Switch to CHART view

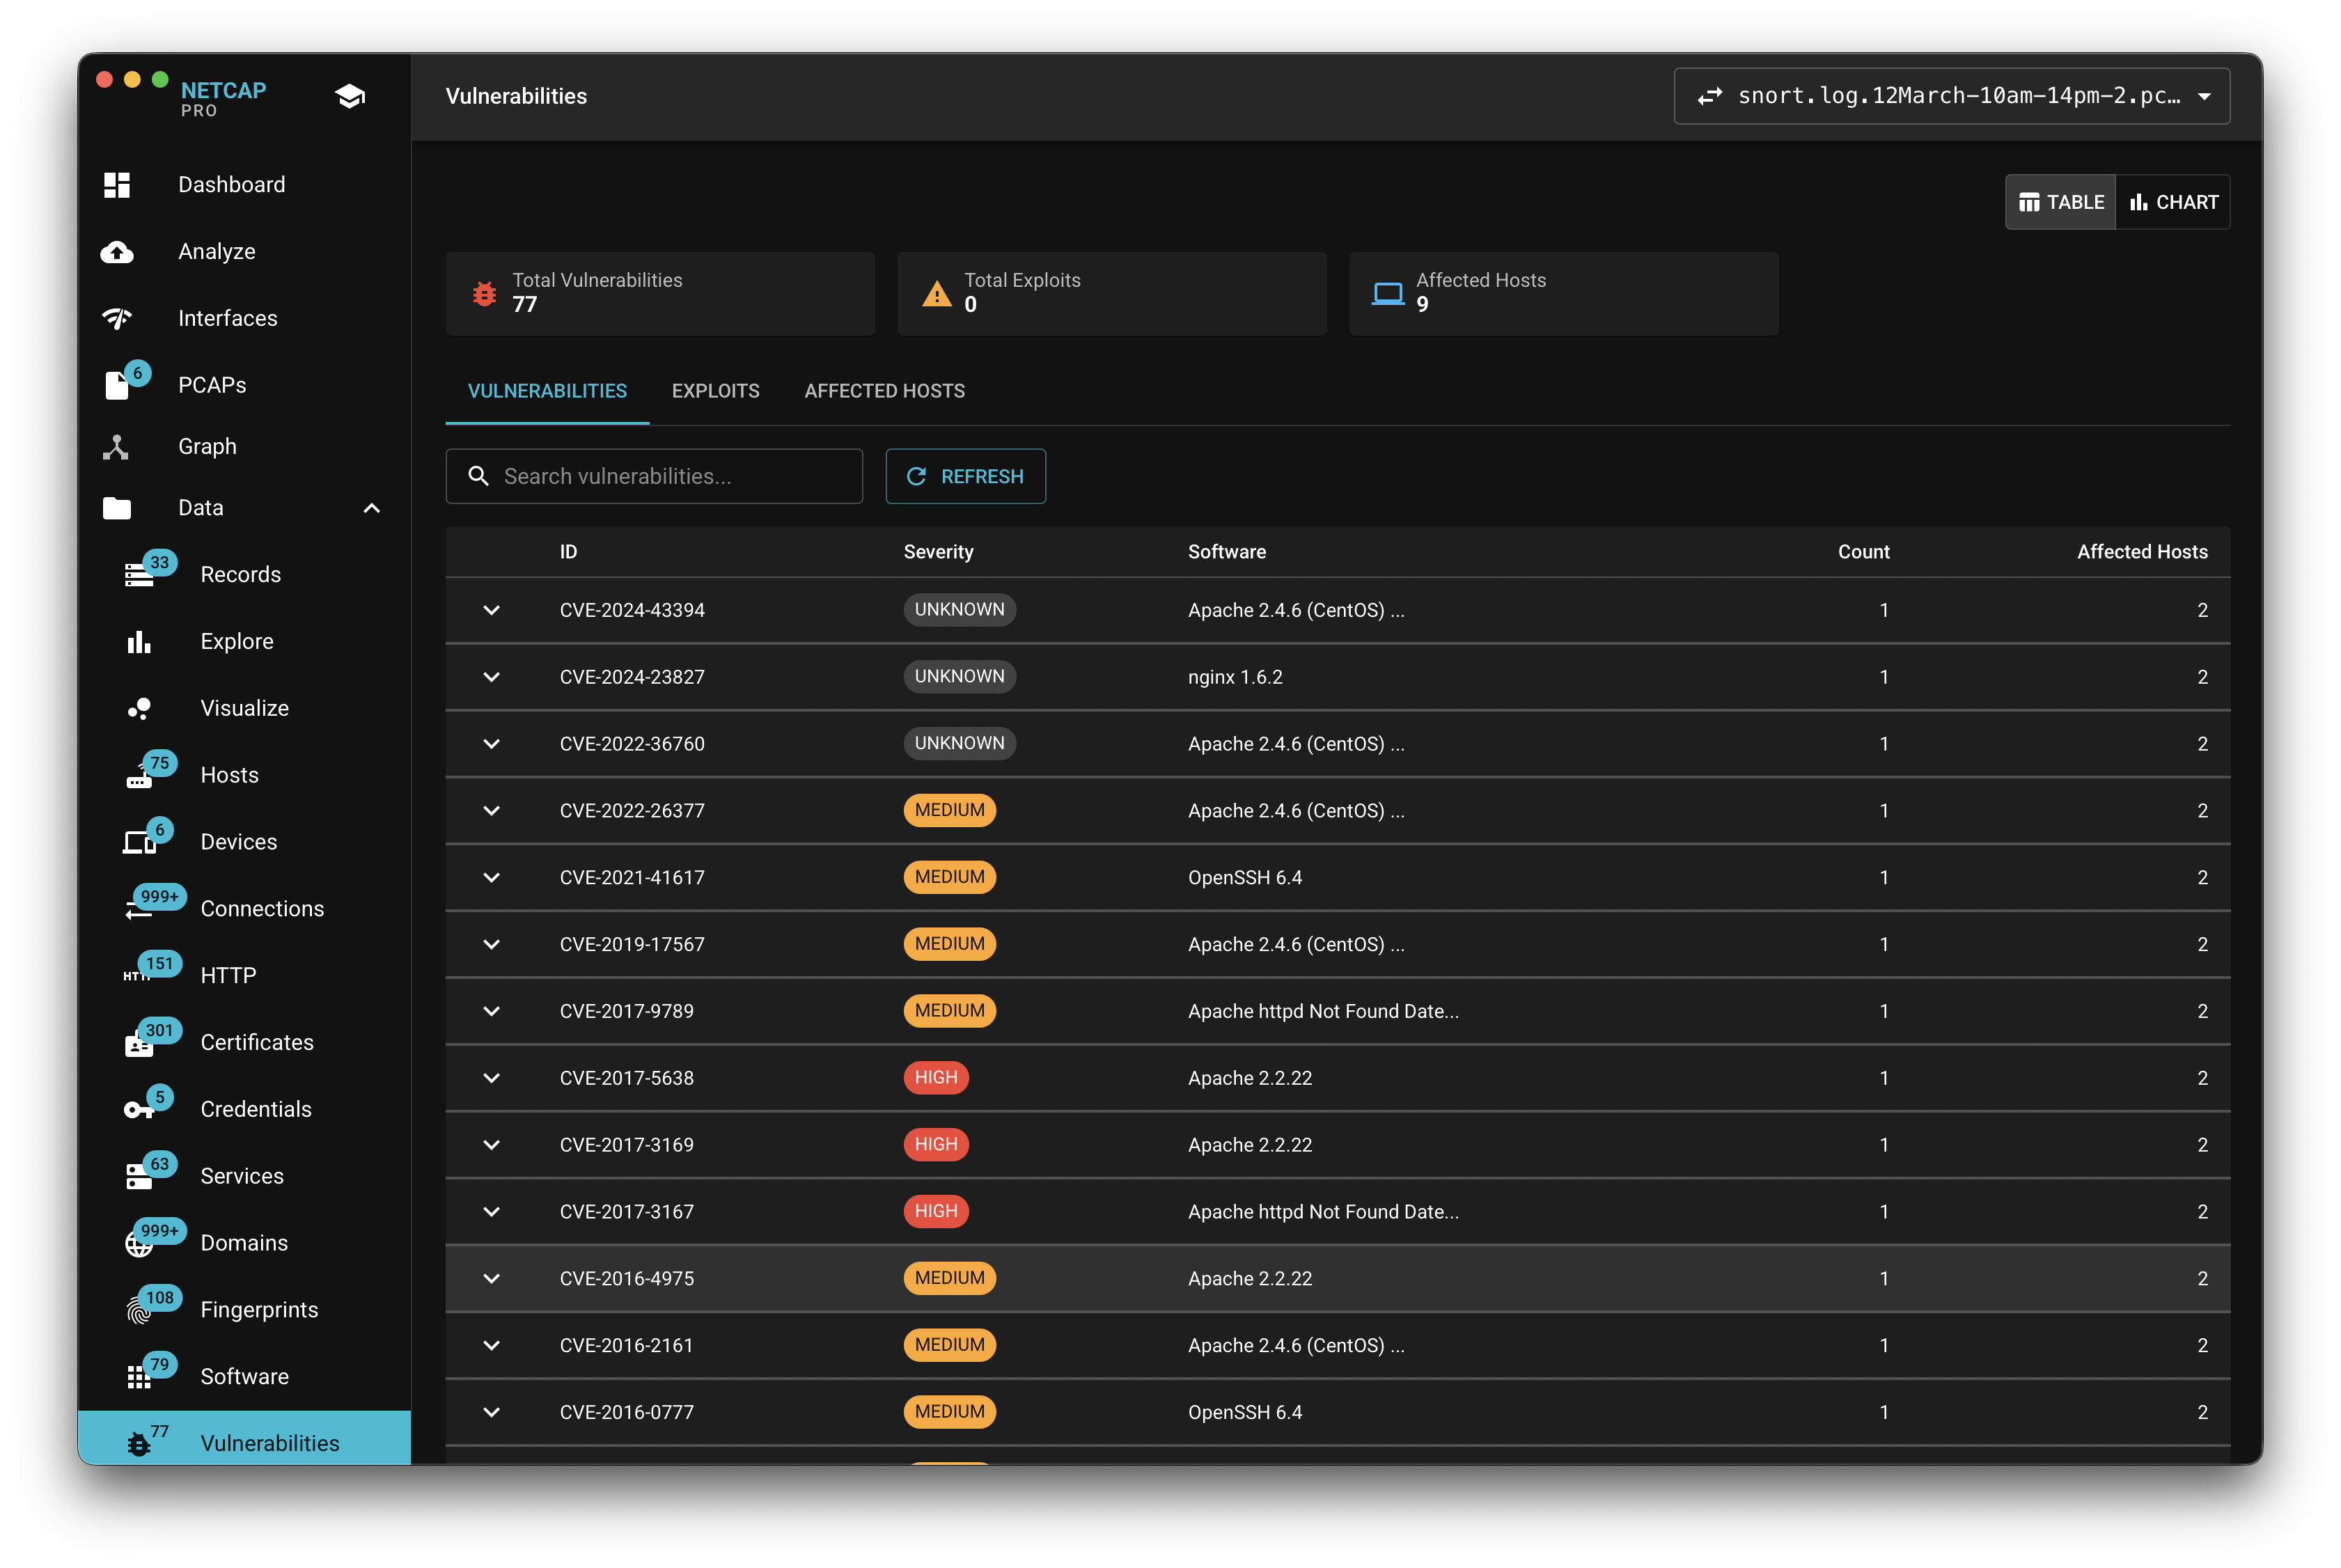coord(2174,202)
